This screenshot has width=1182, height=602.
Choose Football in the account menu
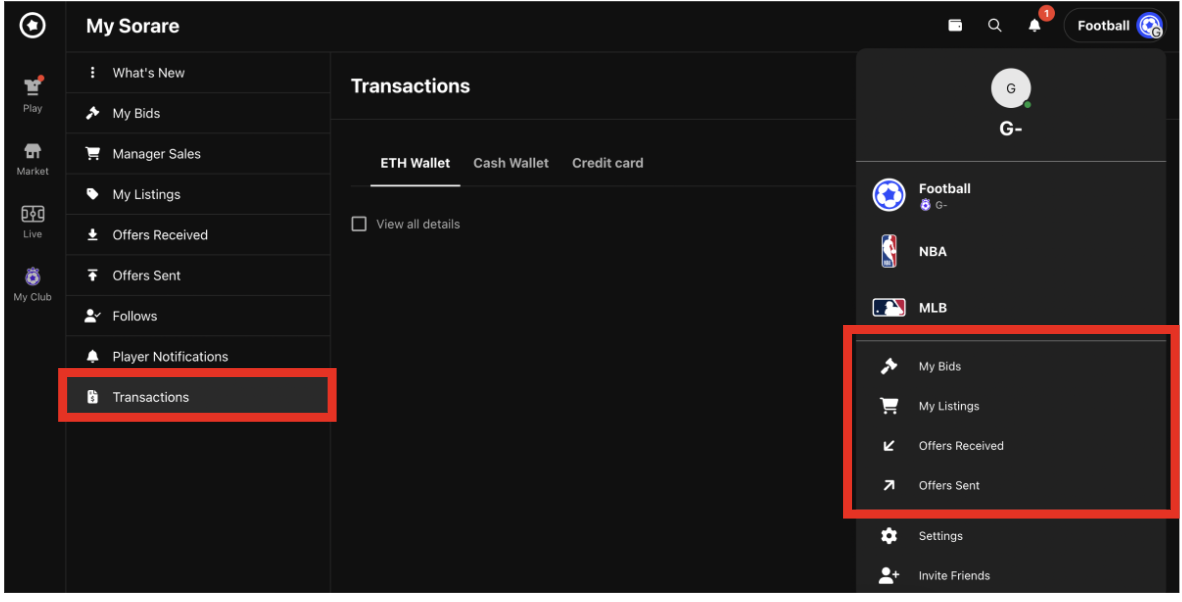(x=1011, y=195)
